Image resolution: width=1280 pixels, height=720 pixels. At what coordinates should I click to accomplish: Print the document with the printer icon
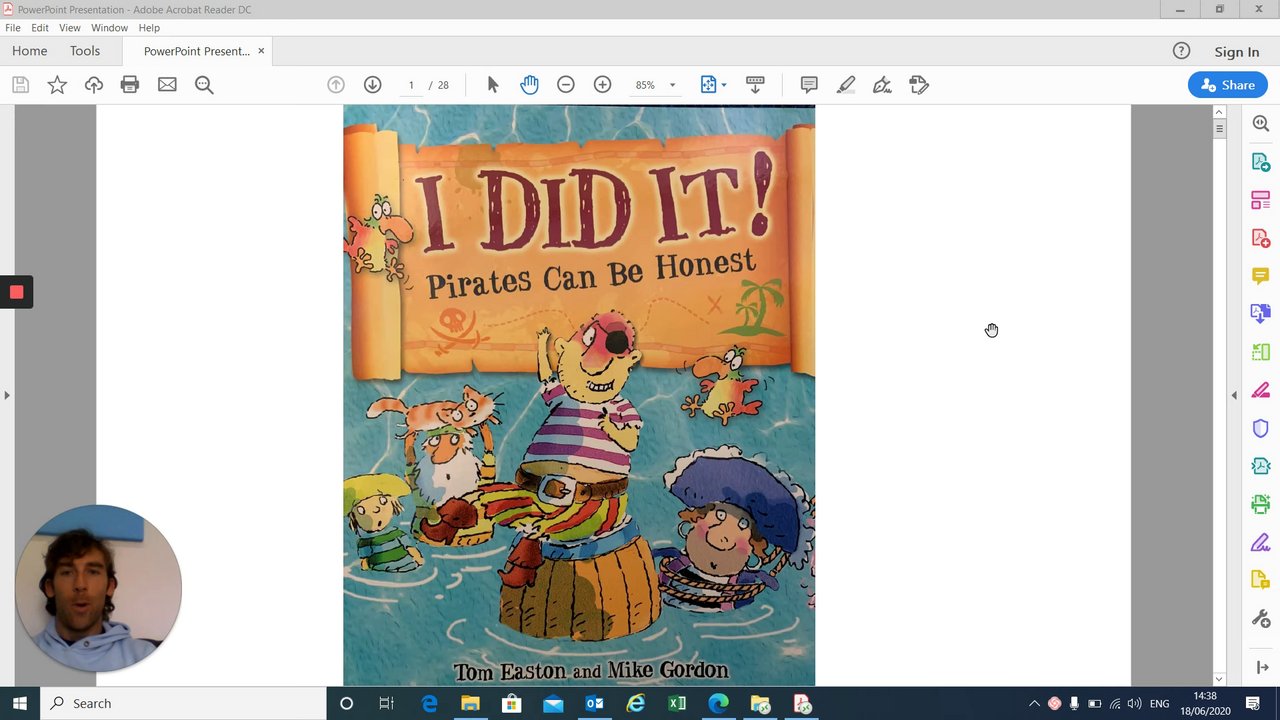(130, 85)
